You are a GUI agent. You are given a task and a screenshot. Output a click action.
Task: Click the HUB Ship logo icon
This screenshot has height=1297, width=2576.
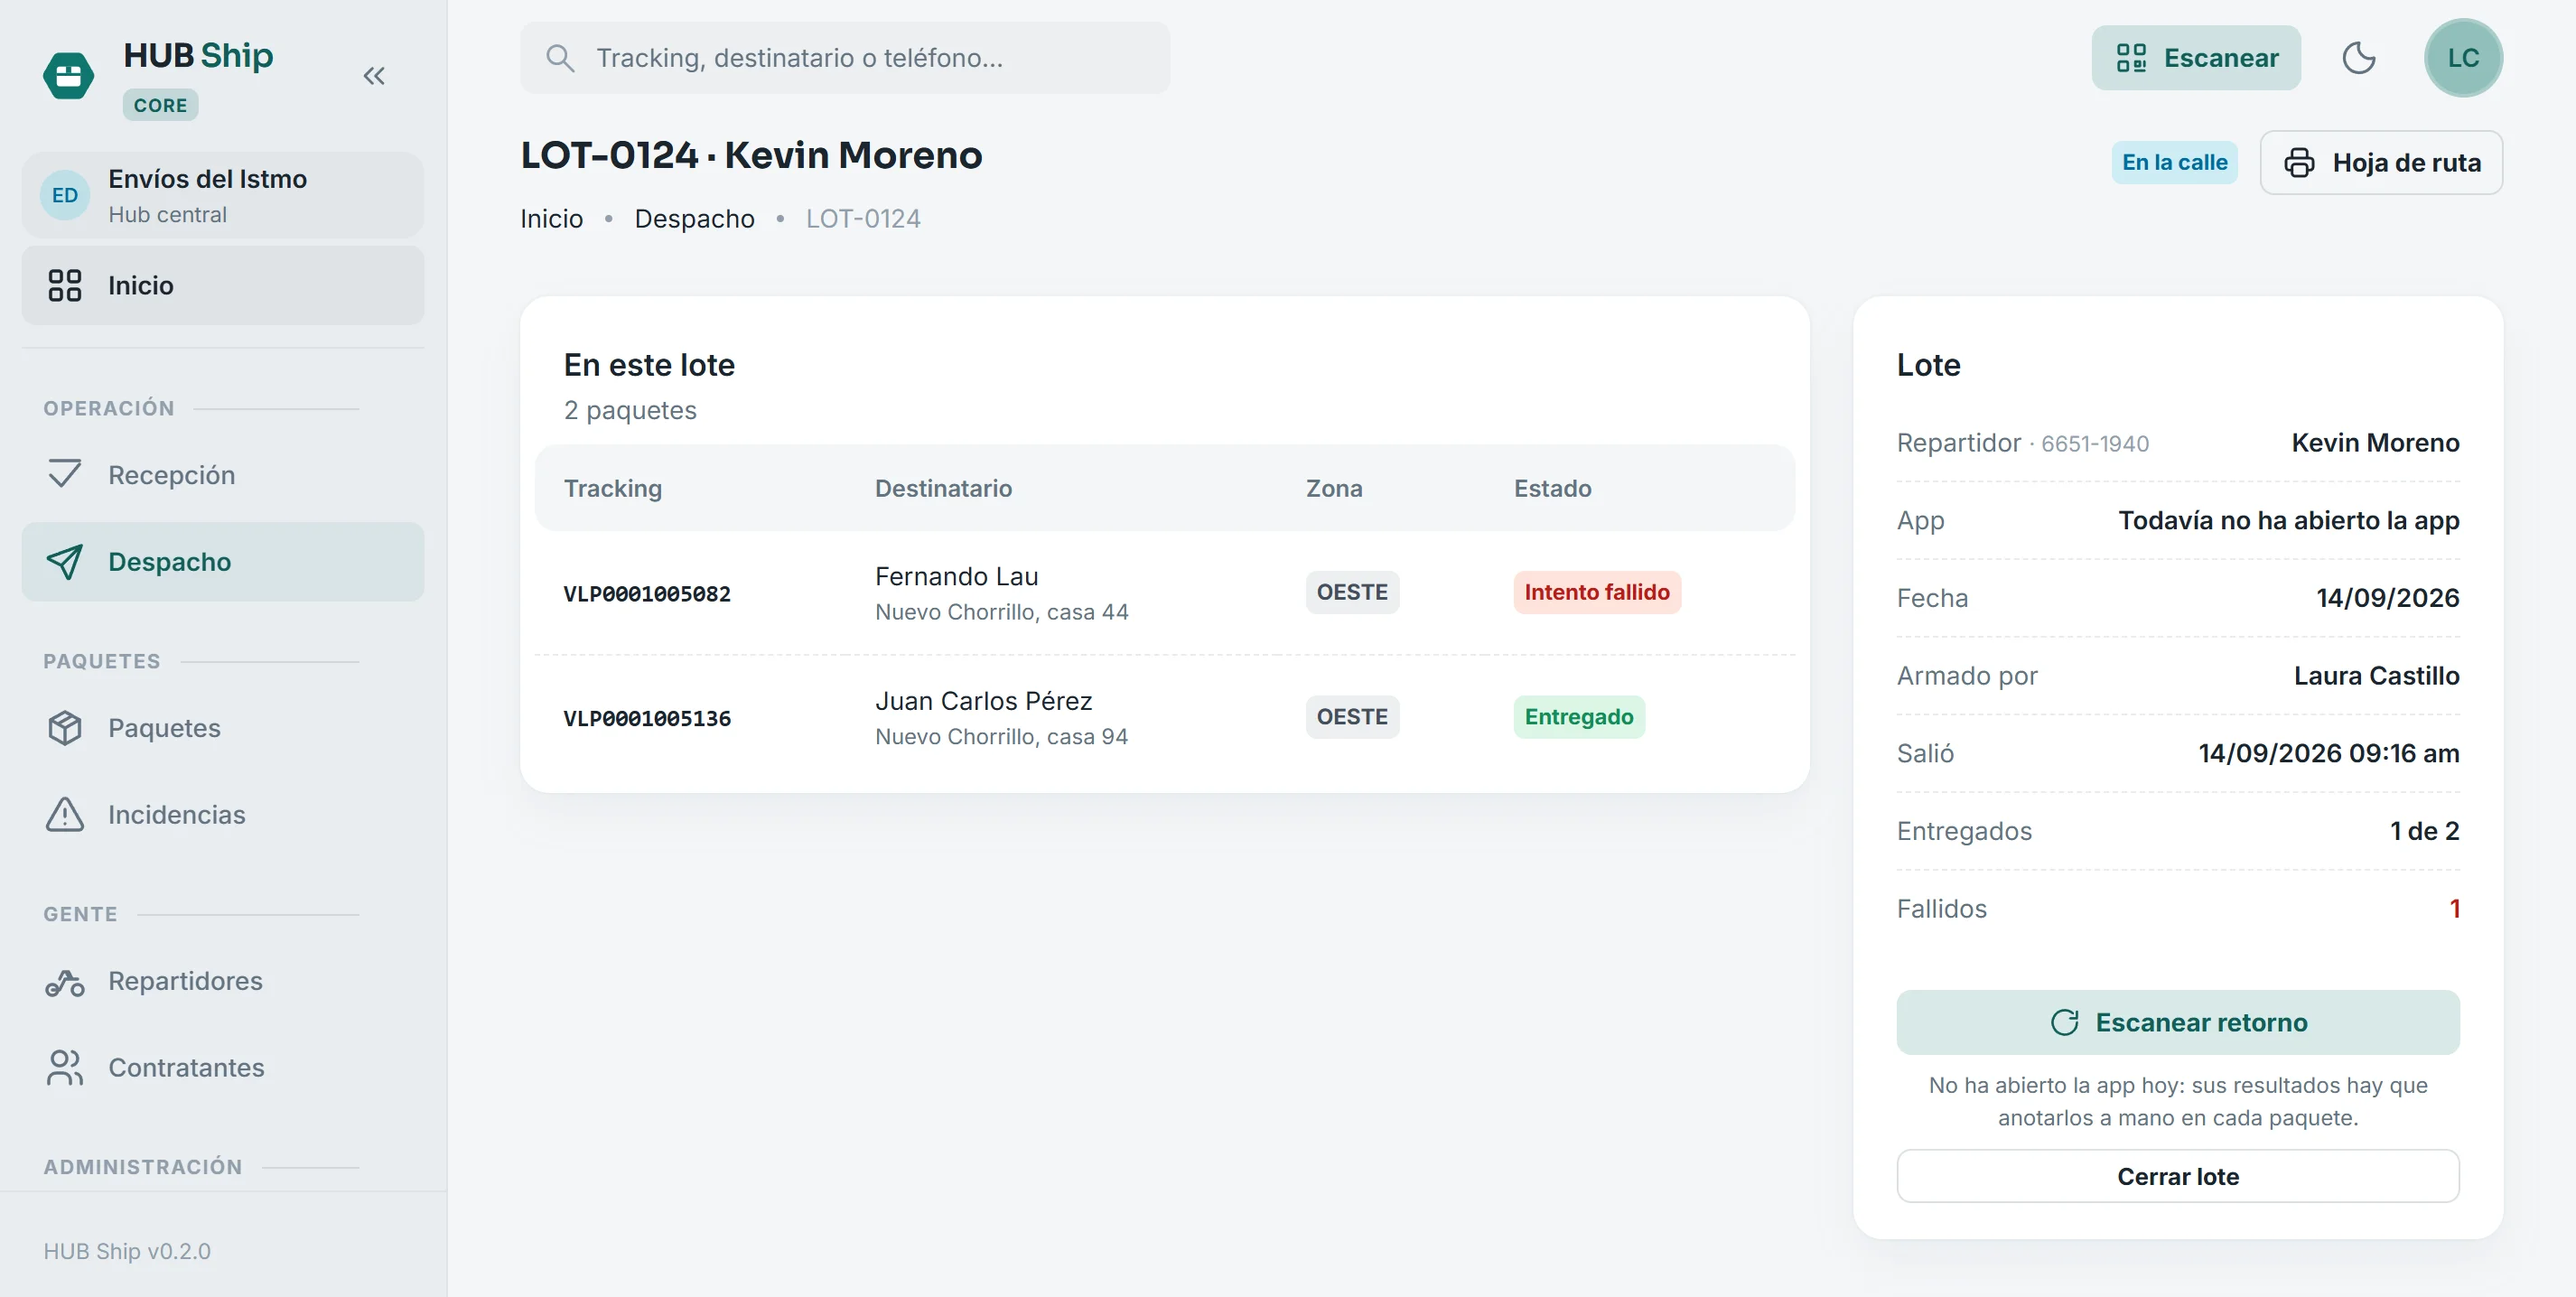[x=69, y=76]
